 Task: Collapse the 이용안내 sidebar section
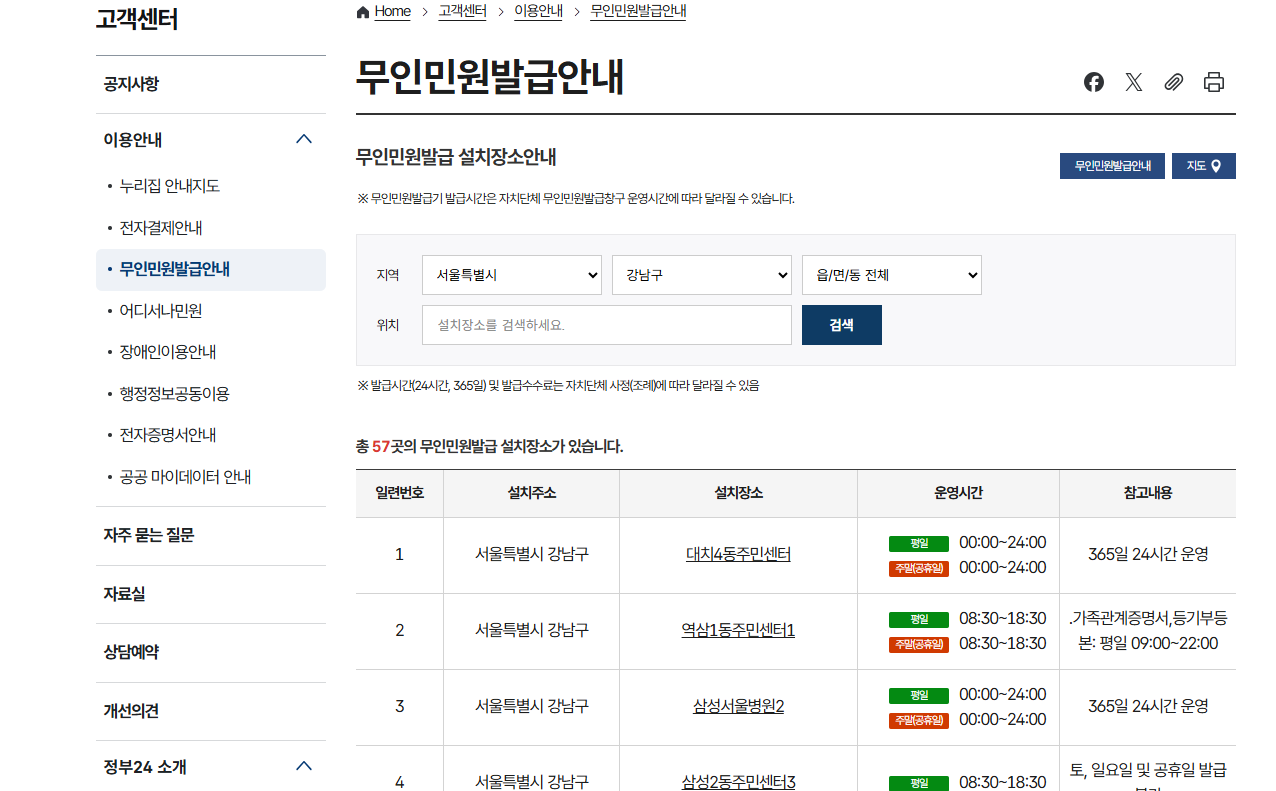point(304,139)
